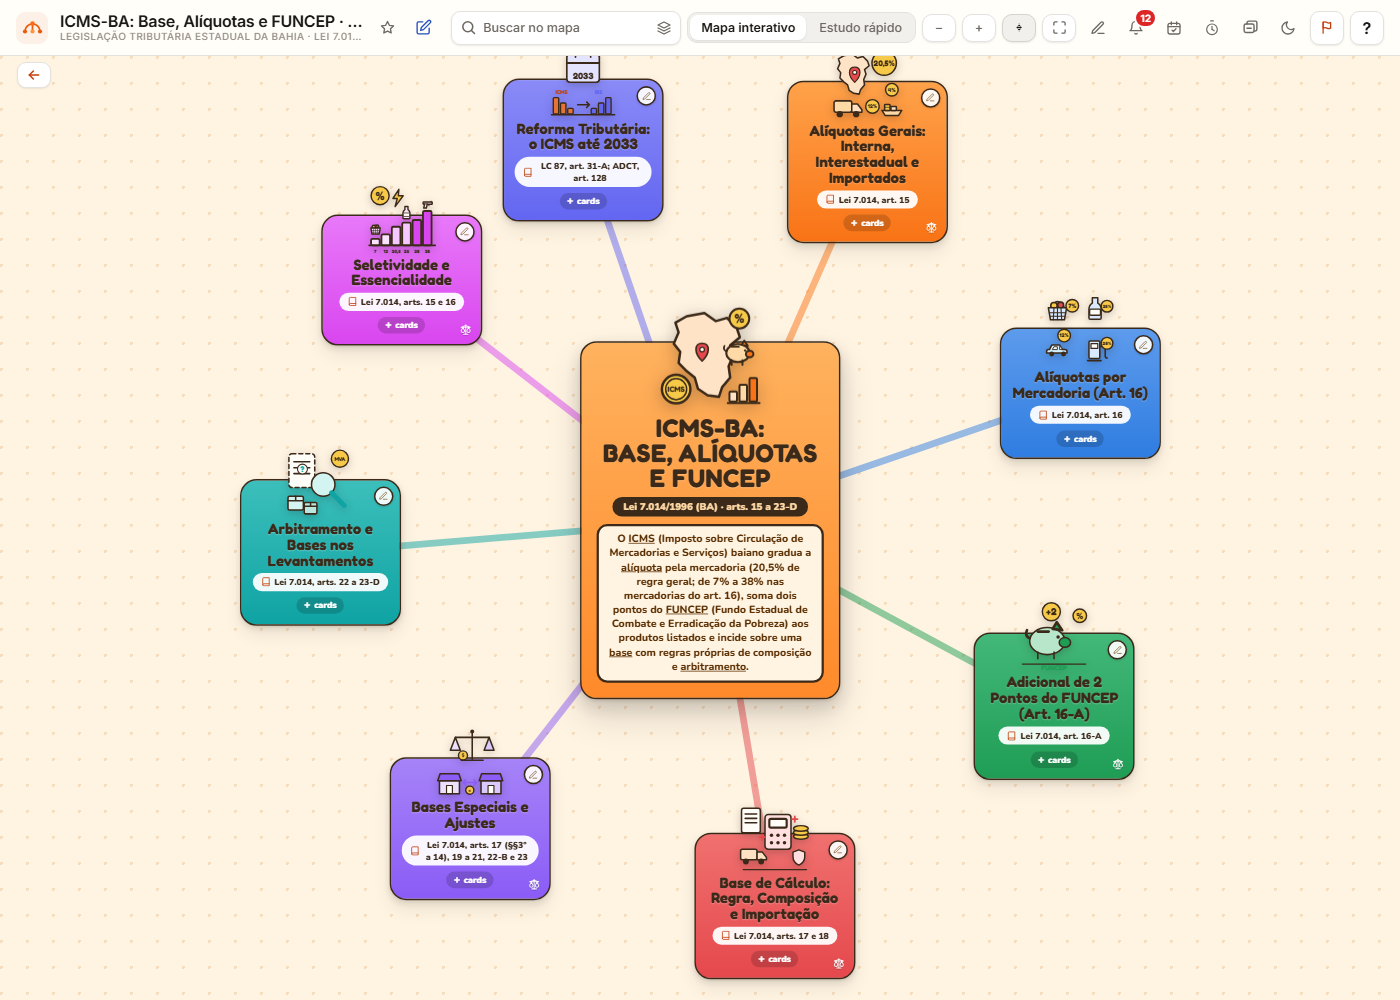Edit the Alíquotas por Mercadoria node
The width and height of the screenshot is (1400, 1000).
click(1144, 345)
